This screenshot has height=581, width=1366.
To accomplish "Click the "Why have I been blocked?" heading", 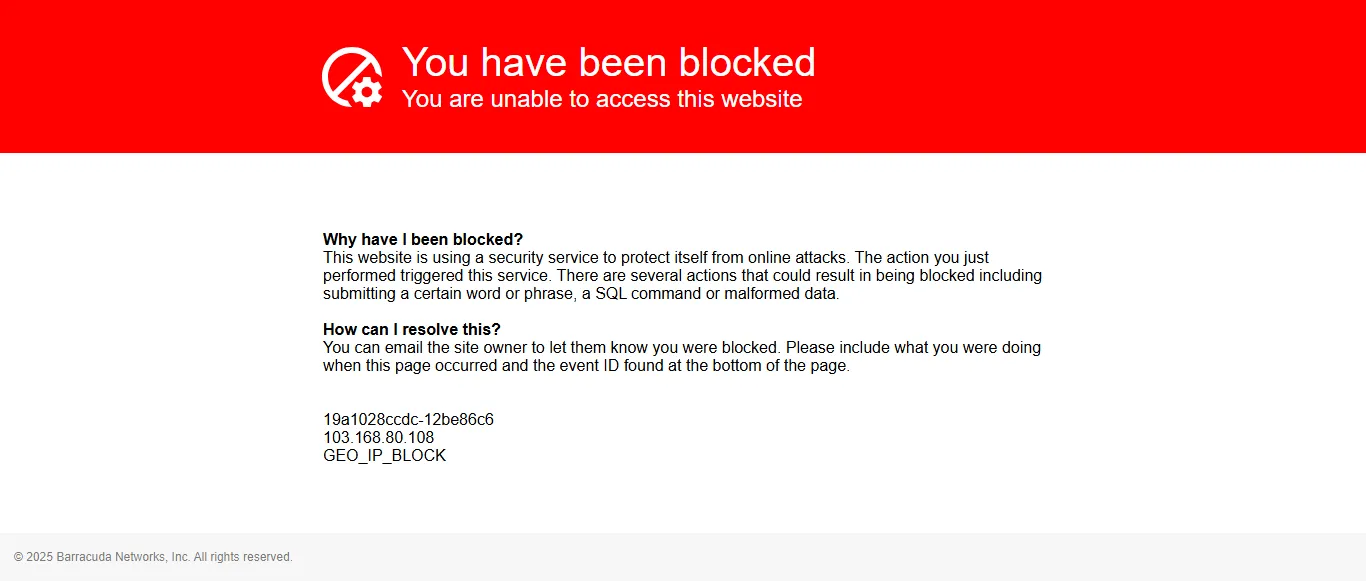I will coord(422,240).
